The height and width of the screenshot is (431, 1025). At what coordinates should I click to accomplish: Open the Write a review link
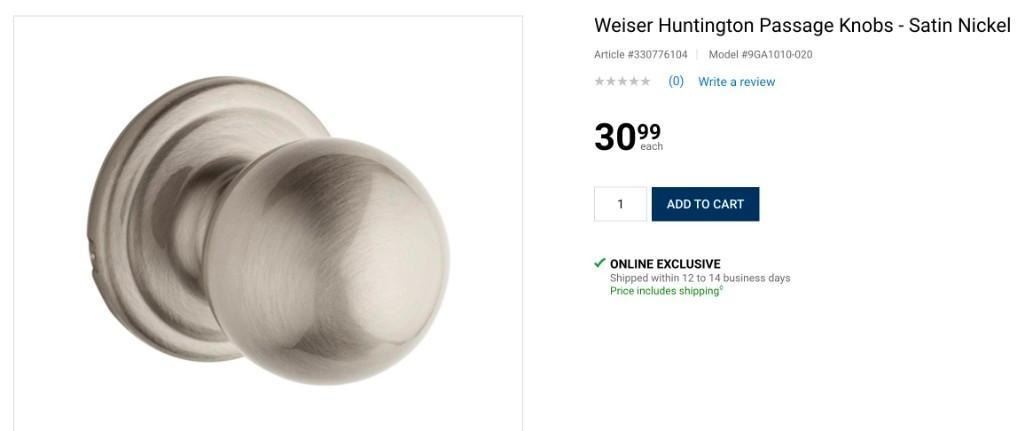pos(736,82)
